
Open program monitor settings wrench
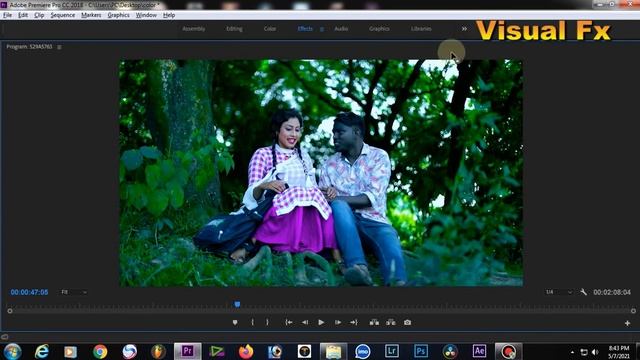583,292
